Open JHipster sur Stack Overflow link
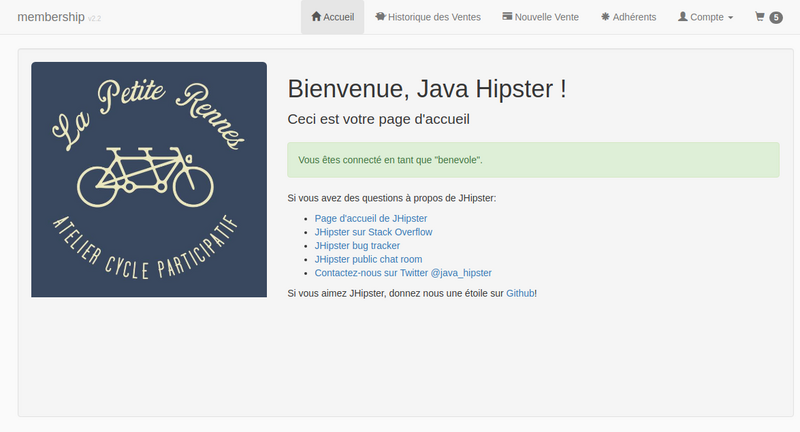The image size is (800, 432). click(373, 232)
